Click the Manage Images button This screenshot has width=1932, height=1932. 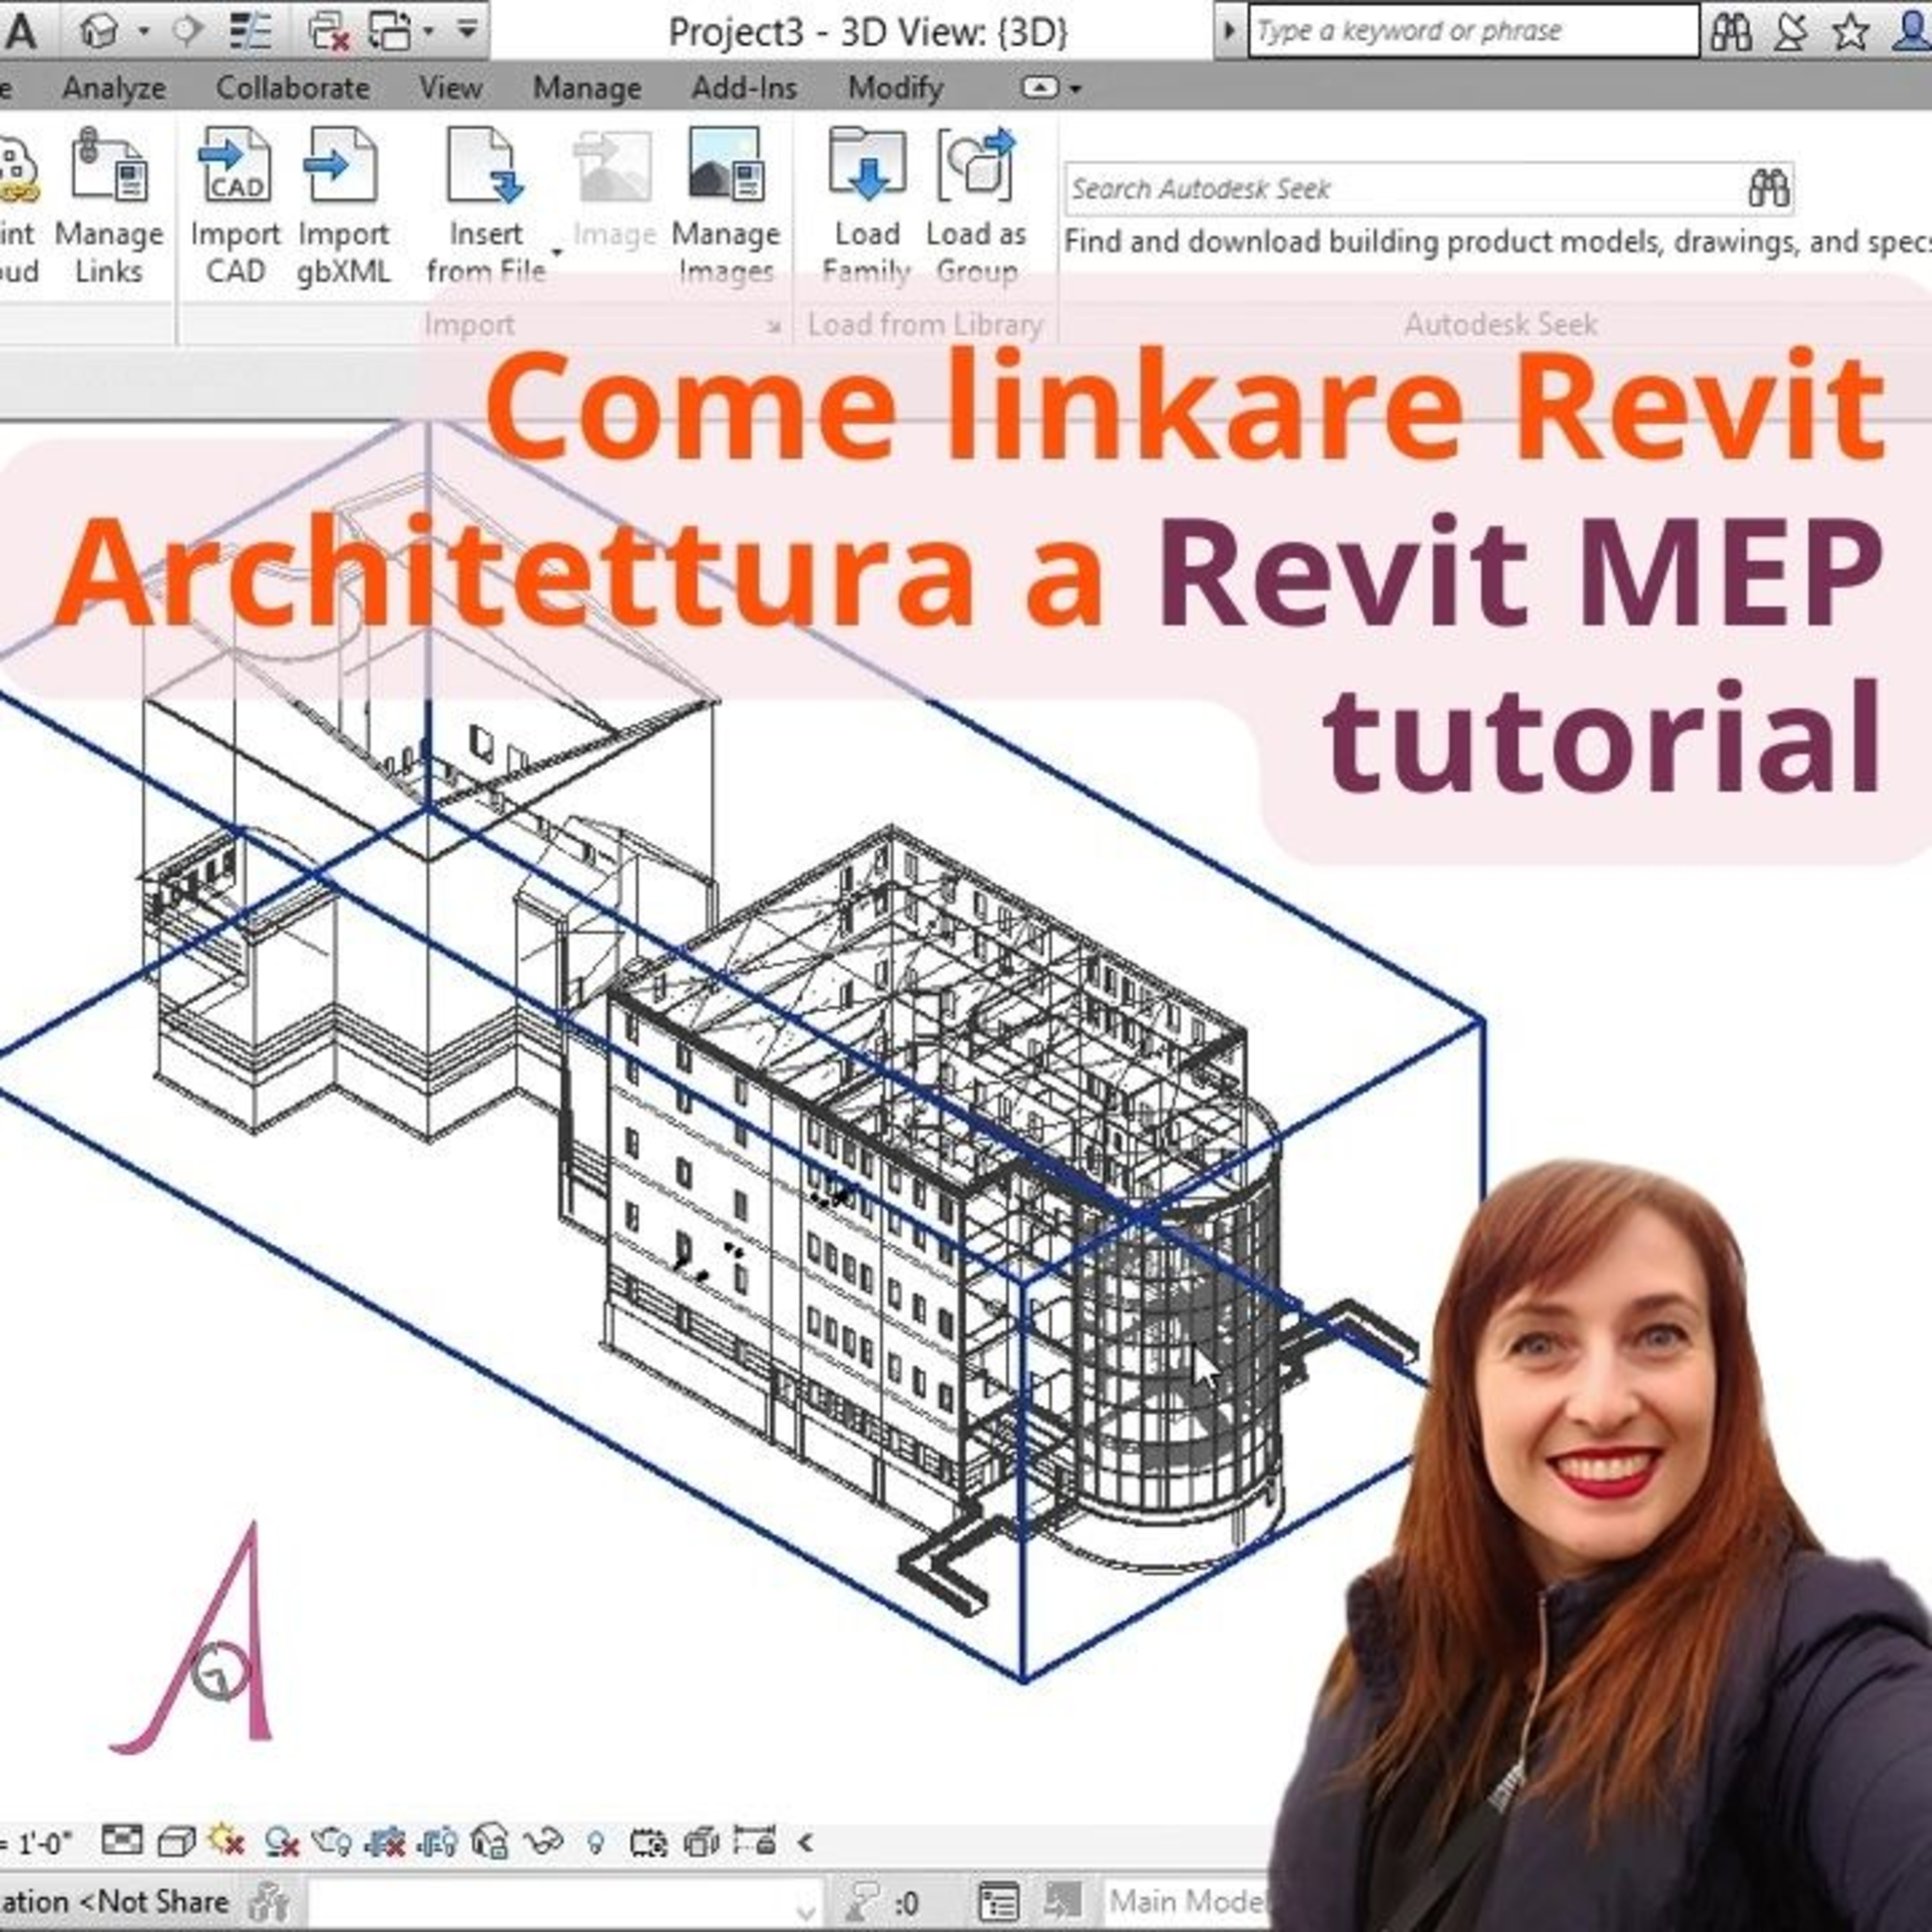tap(726, 207)
